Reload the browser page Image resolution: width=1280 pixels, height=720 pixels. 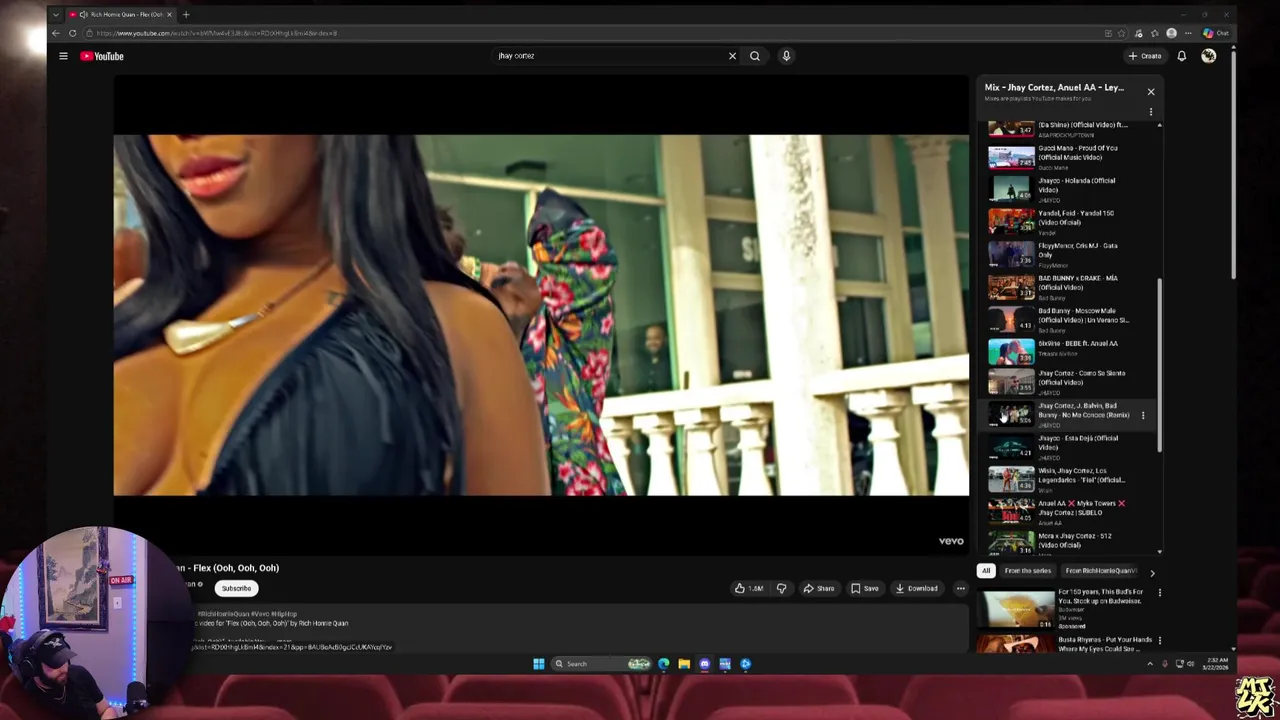(72, 33)
